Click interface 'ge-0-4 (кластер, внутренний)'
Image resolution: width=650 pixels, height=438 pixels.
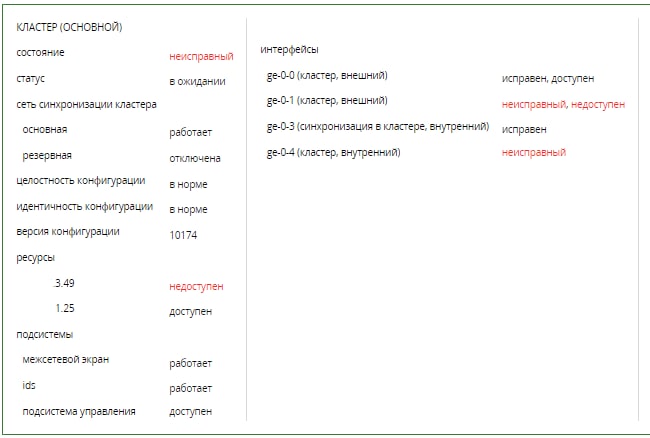coord(333,152)
